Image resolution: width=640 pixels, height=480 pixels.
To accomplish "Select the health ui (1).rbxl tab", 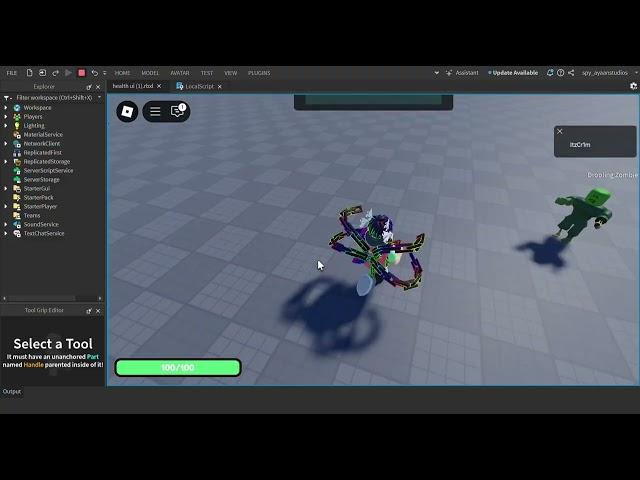I will [133, 86].
